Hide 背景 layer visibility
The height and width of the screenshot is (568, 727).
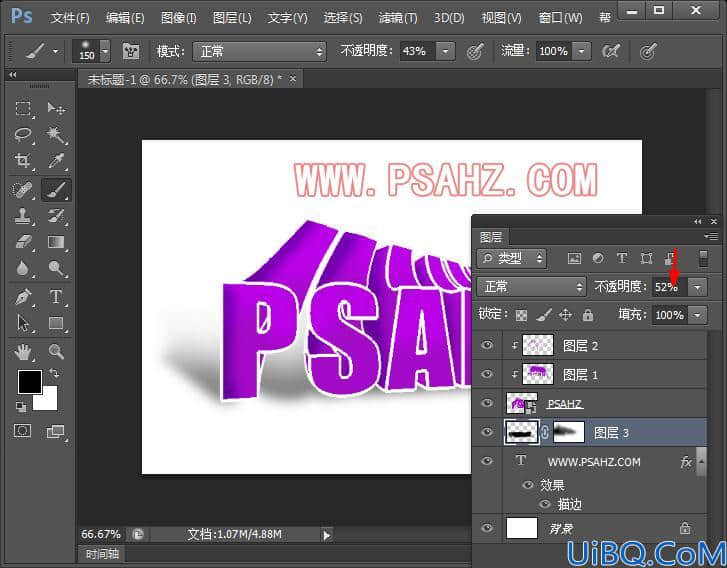[487, 528]
